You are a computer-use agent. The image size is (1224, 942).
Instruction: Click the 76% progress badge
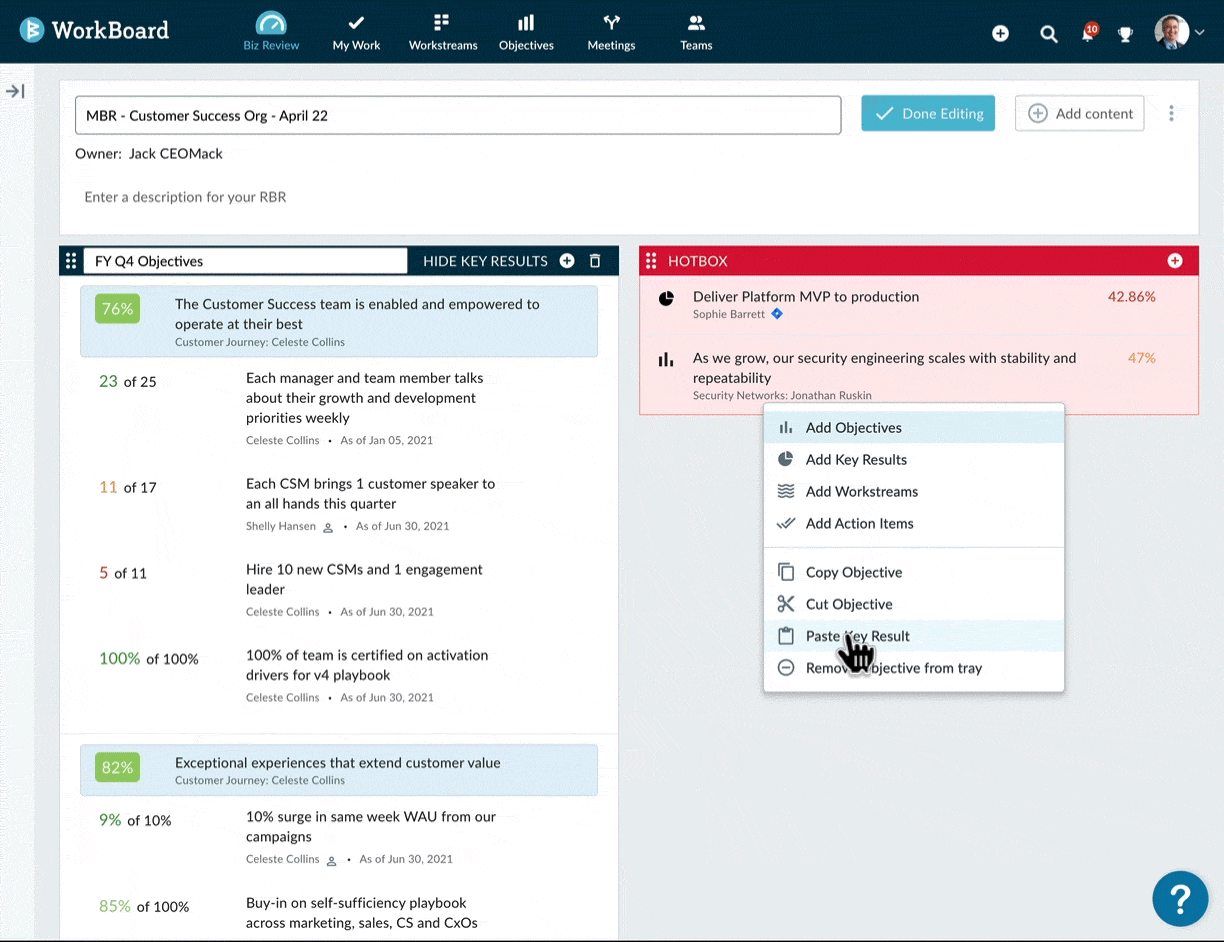click(117, 309)
